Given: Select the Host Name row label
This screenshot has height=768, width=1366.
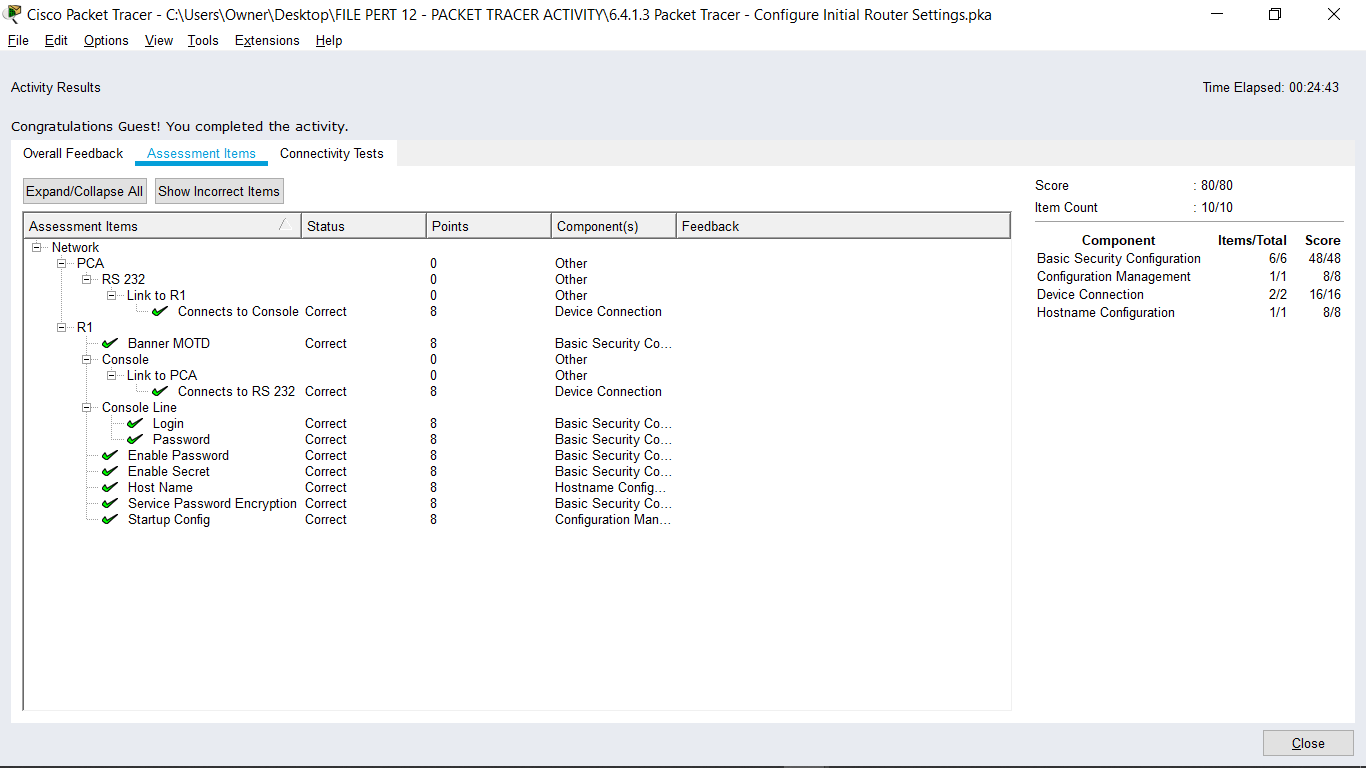Looking at the screenshot, I should [160, 487].
